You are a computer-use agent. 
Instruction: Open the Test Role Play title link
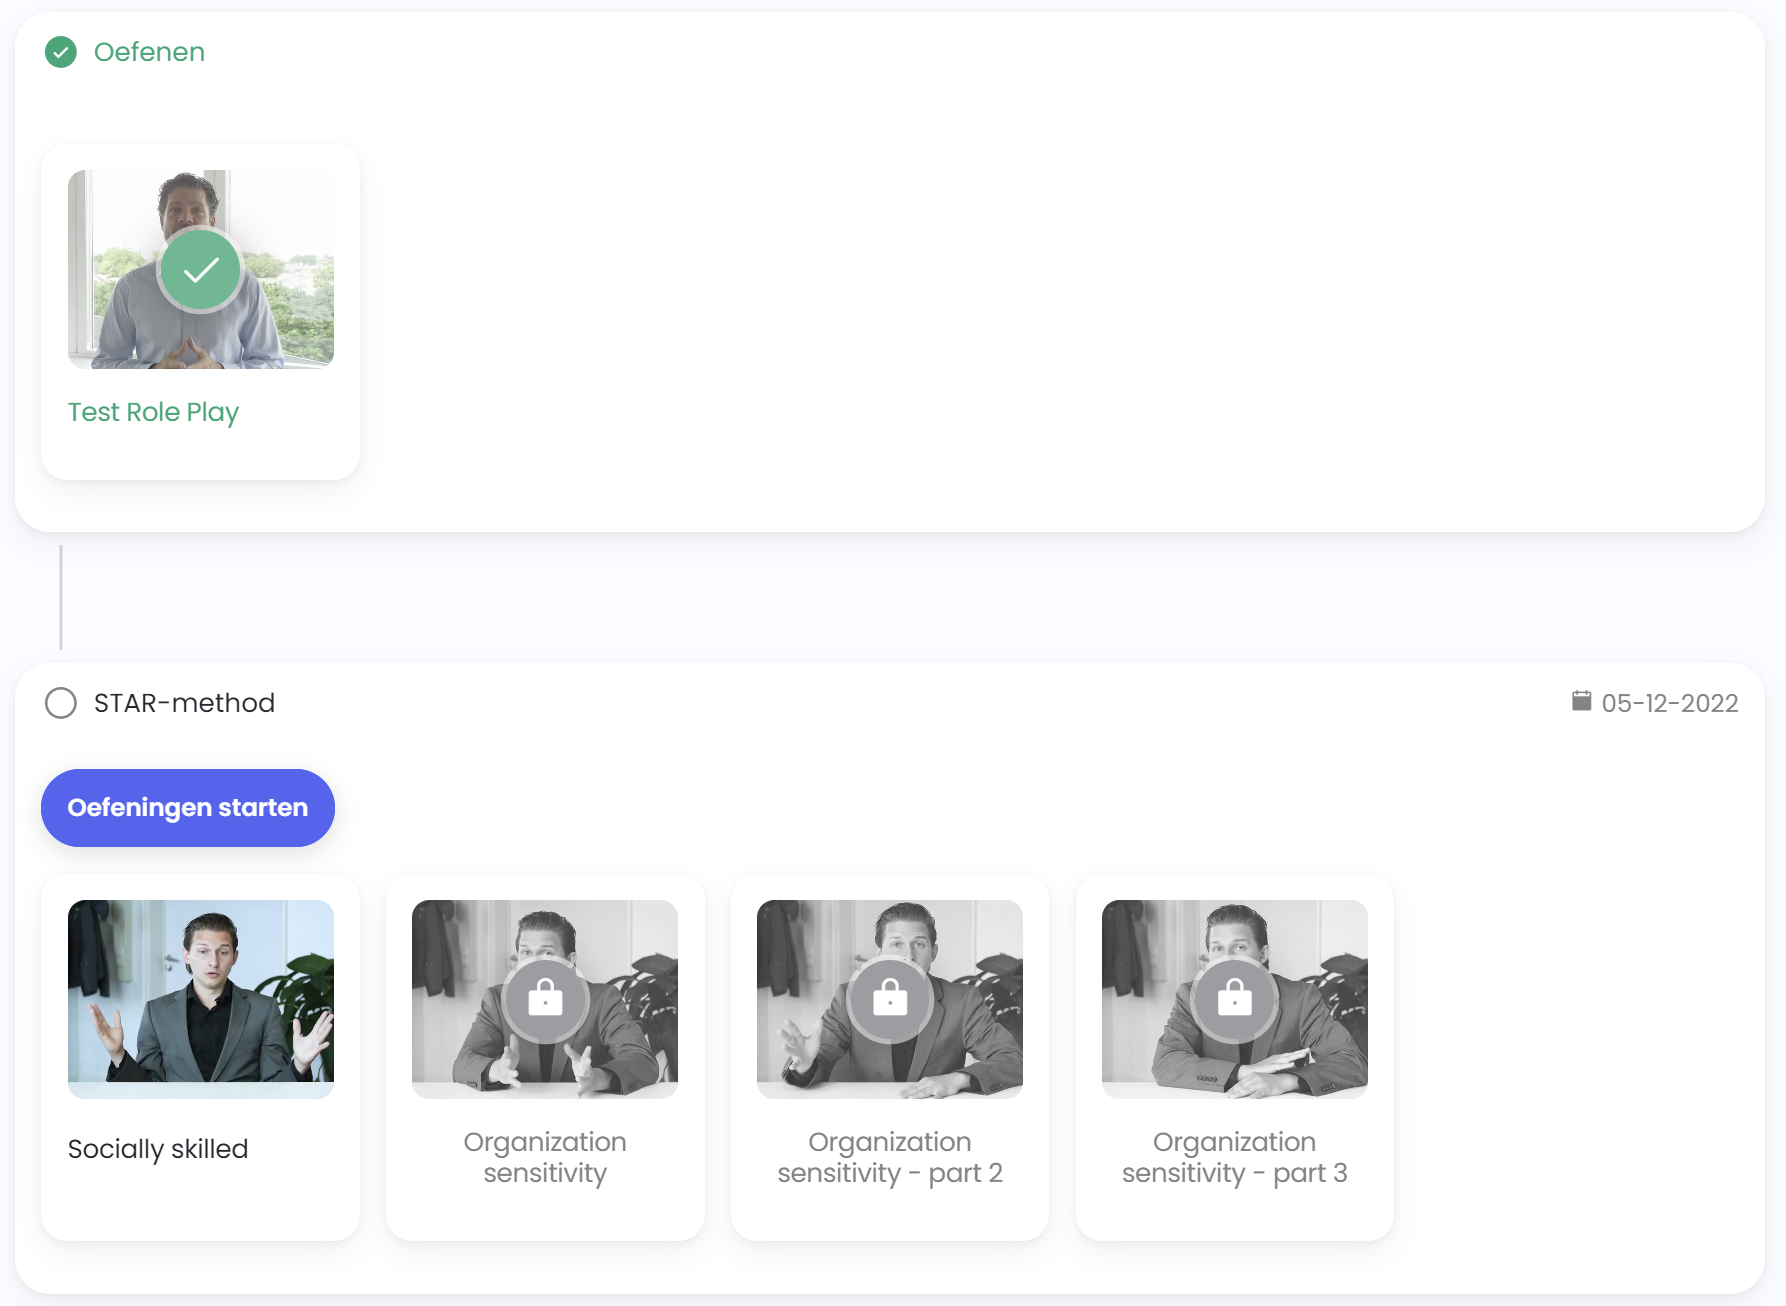click(153, 412)
